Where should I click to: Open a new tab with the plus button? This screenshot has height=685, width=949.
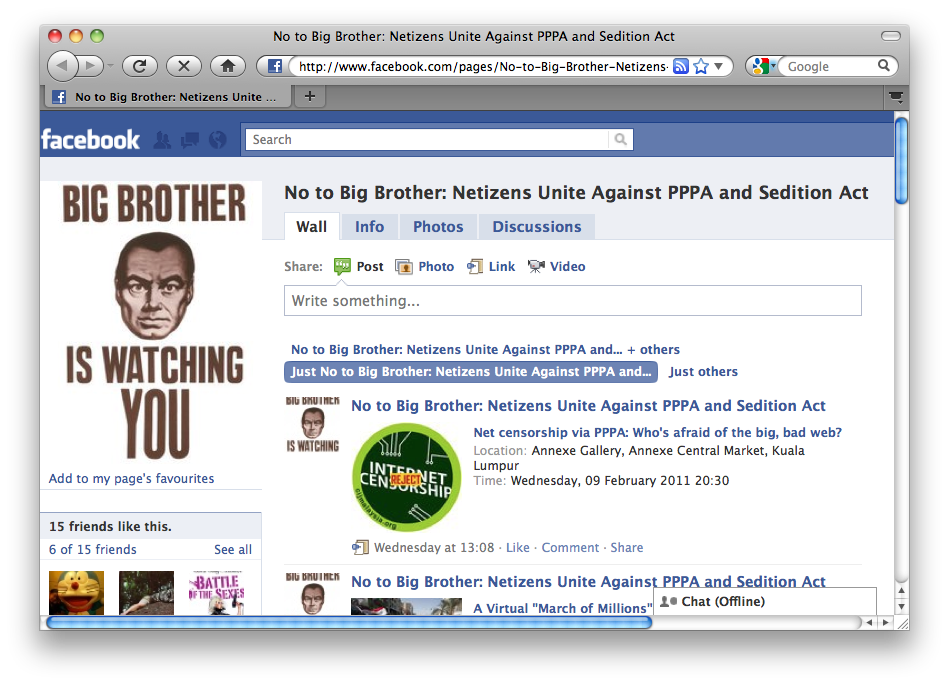[x=310, y=96]
